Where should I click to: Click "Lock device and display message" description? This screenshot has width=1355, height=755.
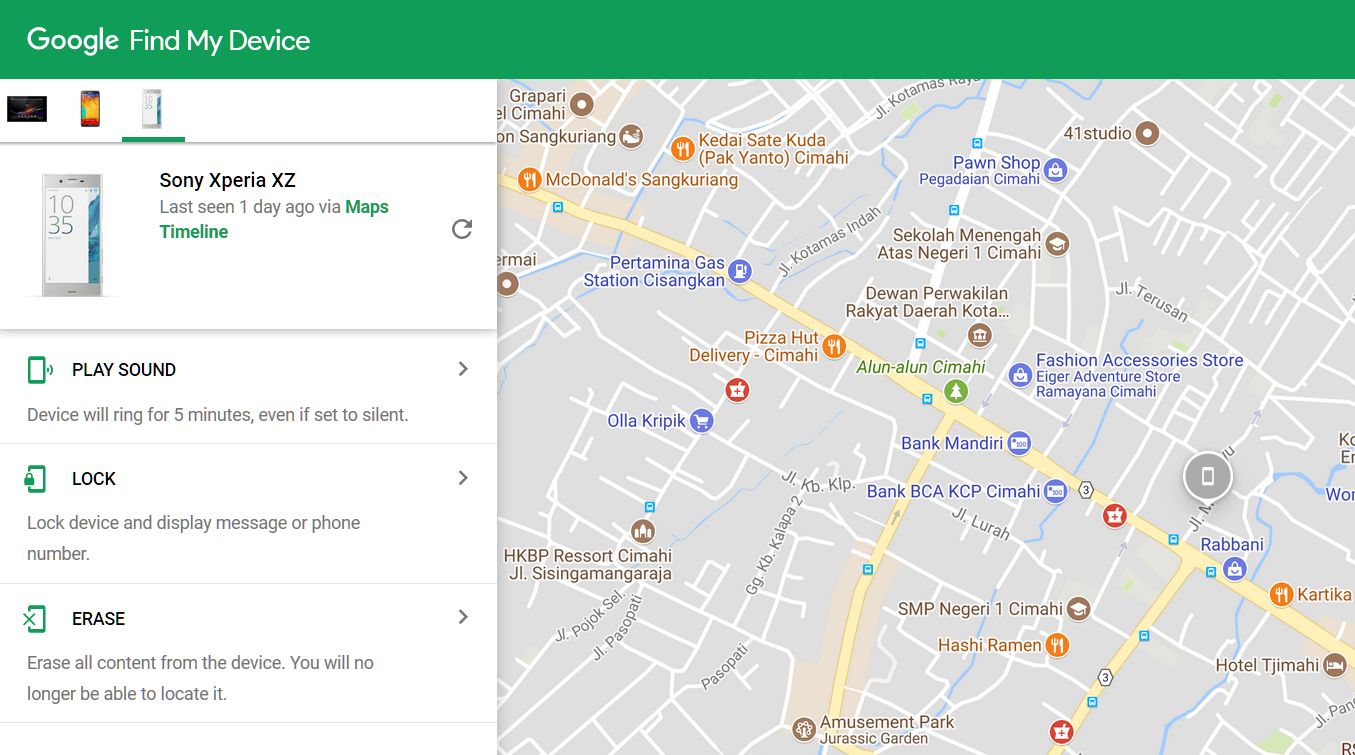(193, 538)
